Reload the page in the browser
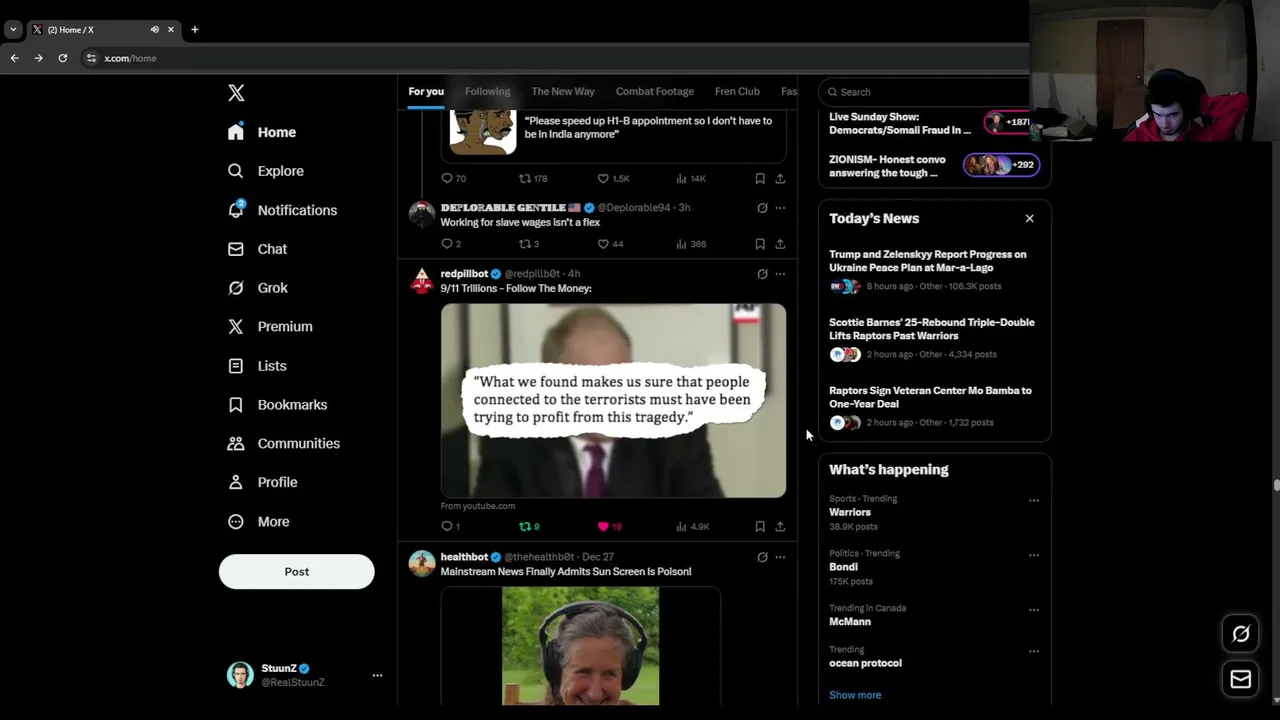 click(x=63, y=58)
